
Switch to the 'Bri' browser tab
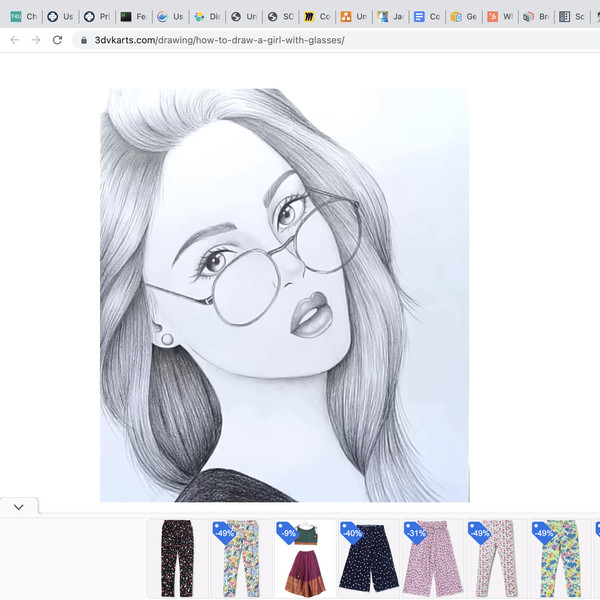536,17
